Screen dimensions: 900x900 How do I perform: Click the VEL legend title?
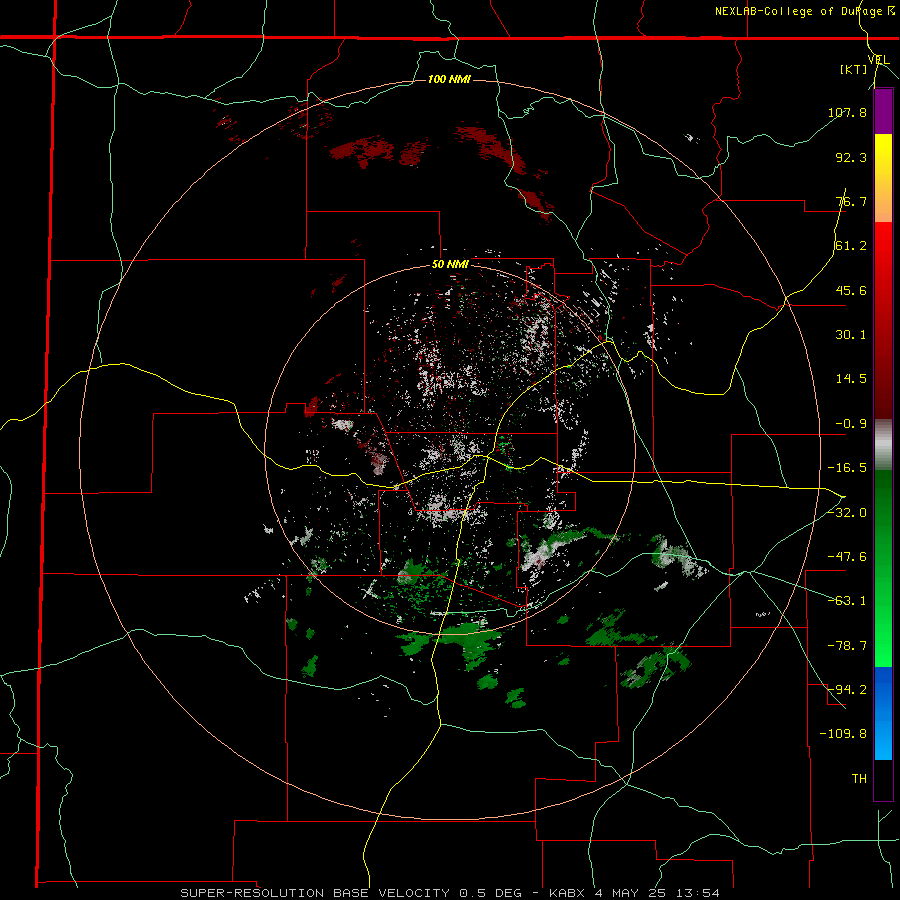click(879, 60)
